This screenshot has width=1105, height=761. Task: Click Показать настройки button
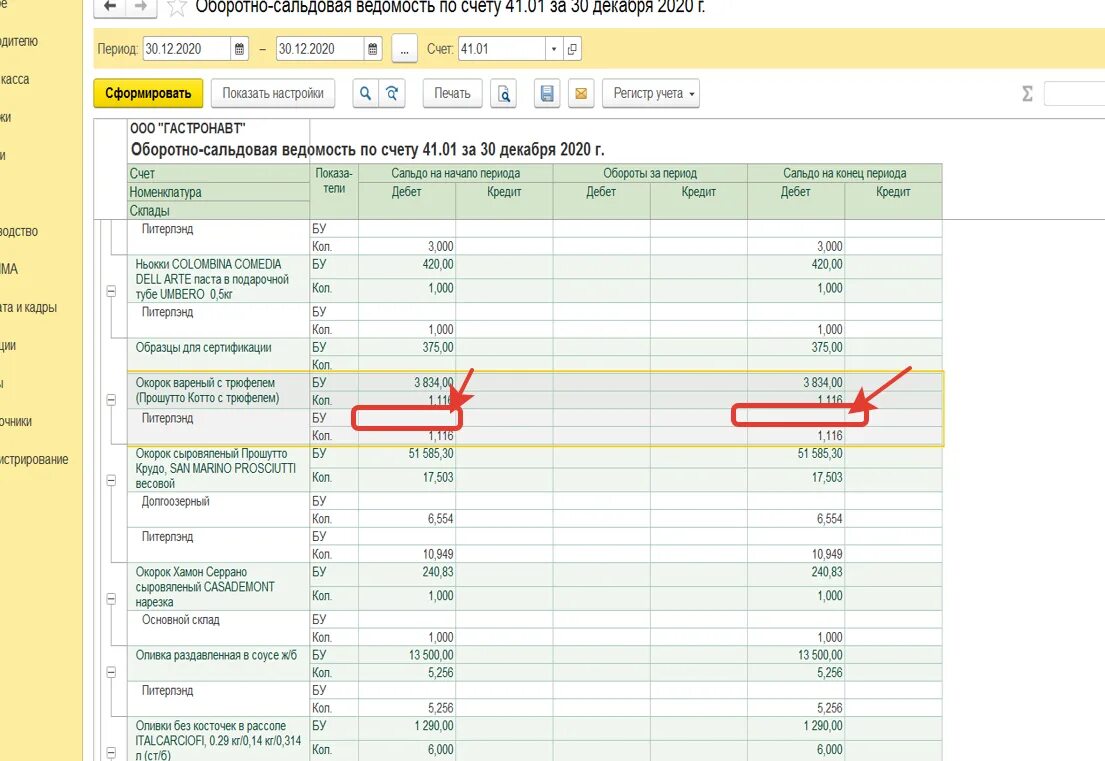click(273, 93)
